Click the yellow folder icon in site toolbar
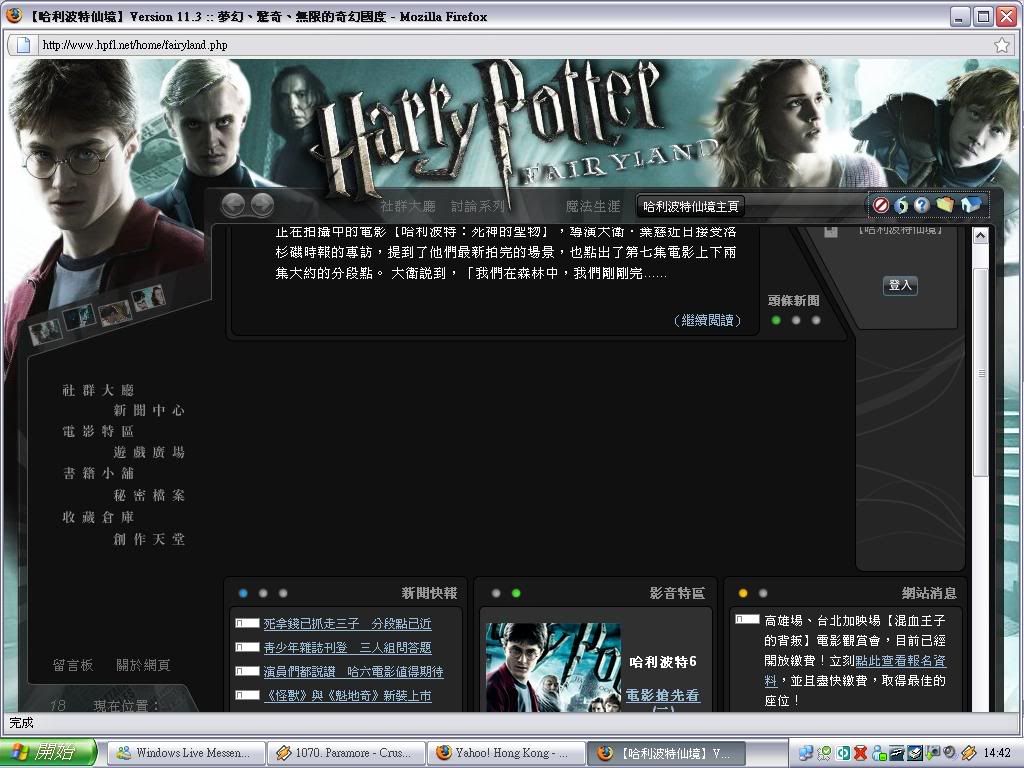This screenshot has width=1024, height=768. 945,205
